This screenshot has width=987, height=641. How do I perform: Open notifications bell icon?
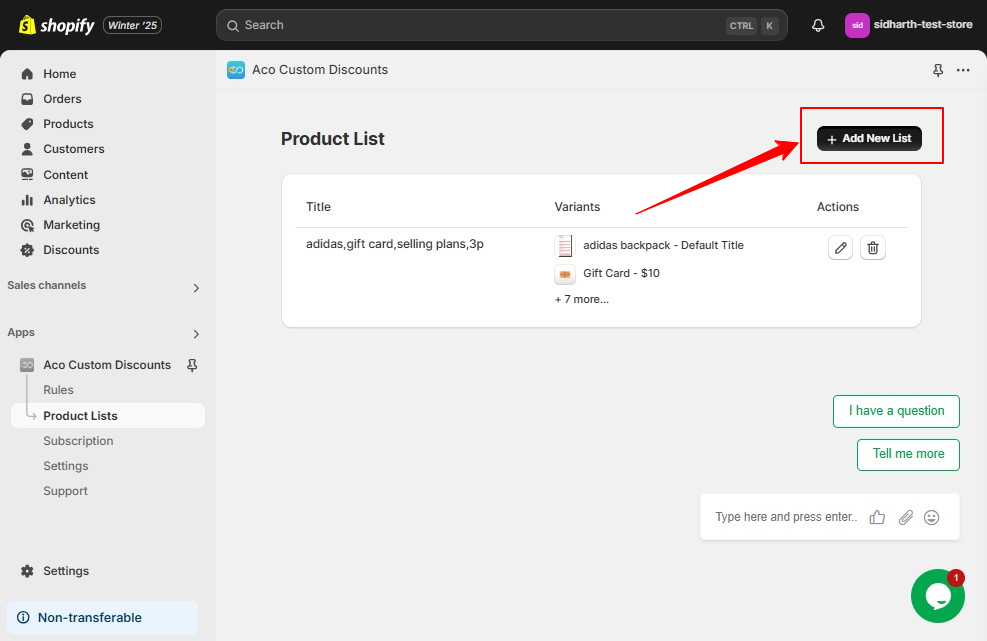pyautogui.click(x=818, y=25)
